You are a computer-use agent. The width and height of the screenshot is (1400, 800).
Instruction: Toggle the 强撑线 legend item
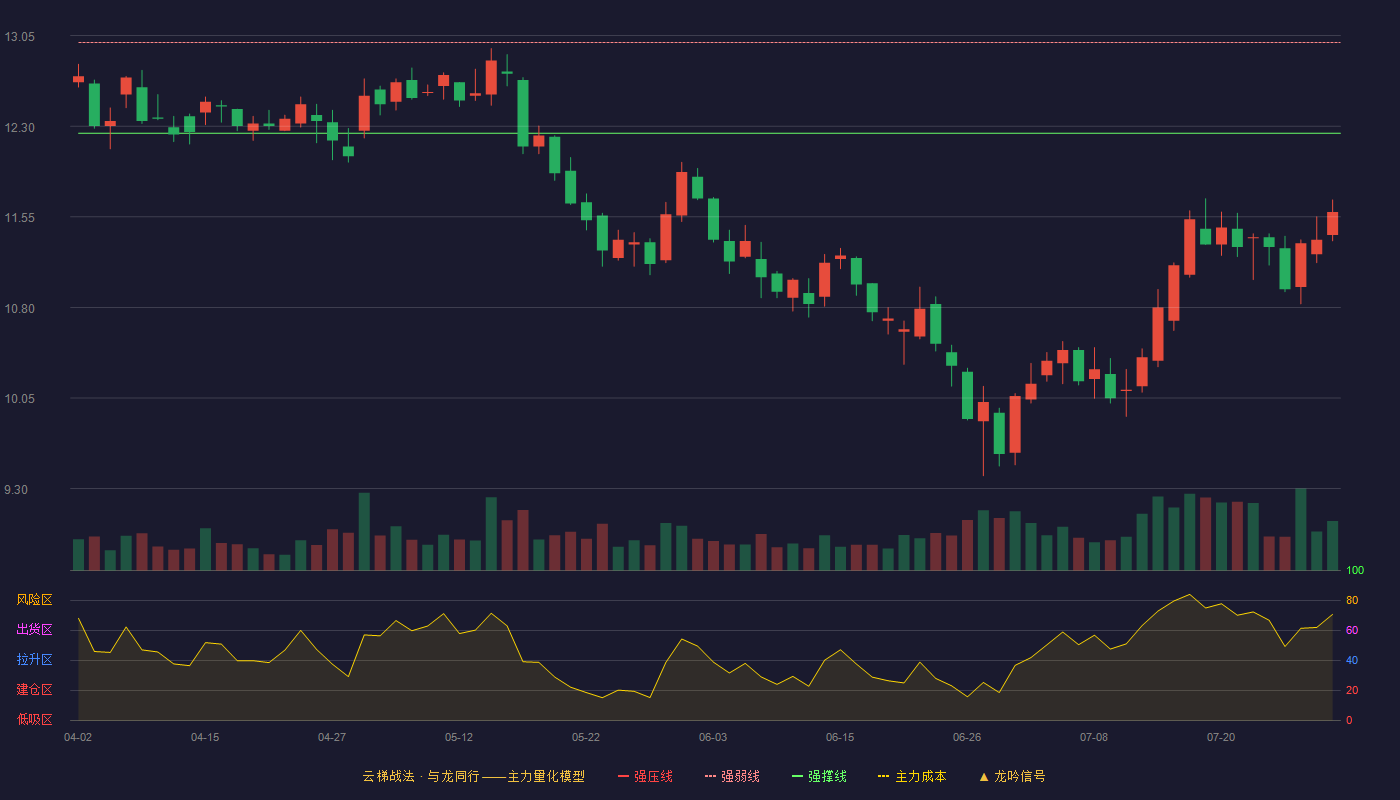819,776
